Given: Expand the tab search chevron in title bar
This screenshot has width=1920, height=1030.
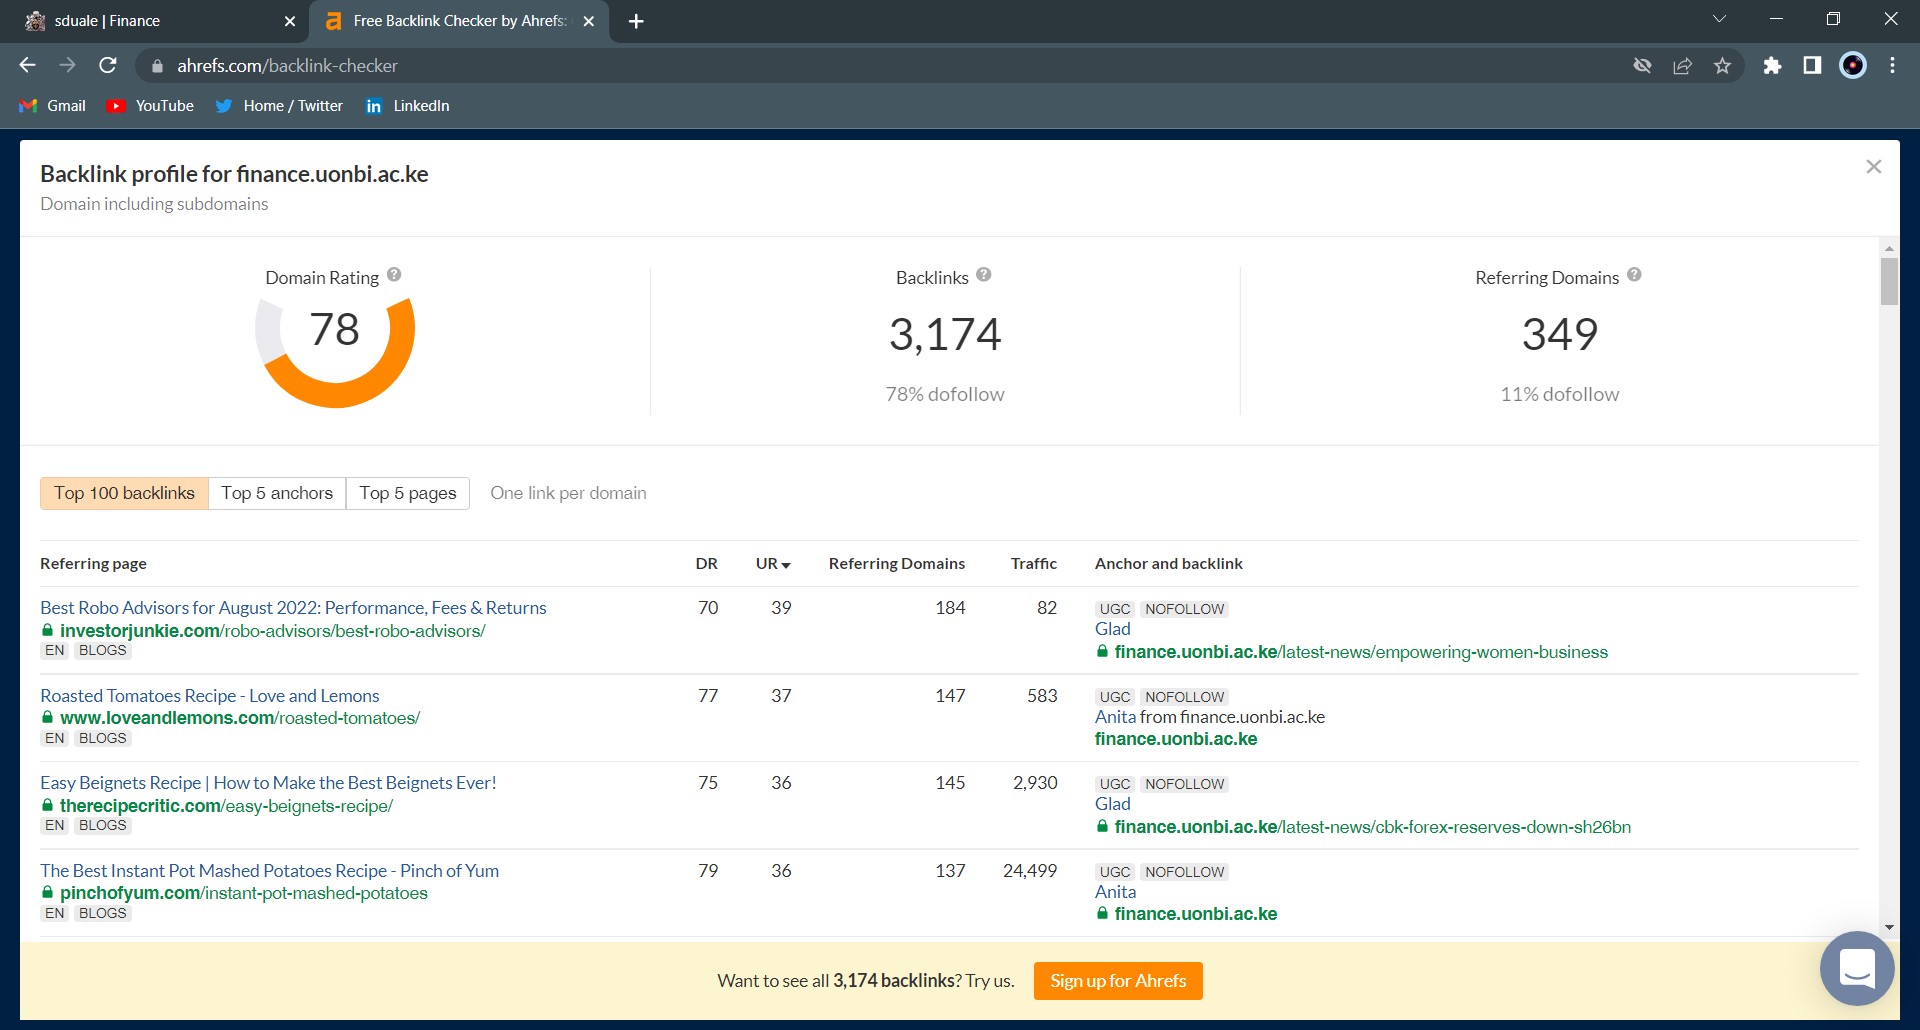Looking at the screenshot, I should [x=1719, y=20].
